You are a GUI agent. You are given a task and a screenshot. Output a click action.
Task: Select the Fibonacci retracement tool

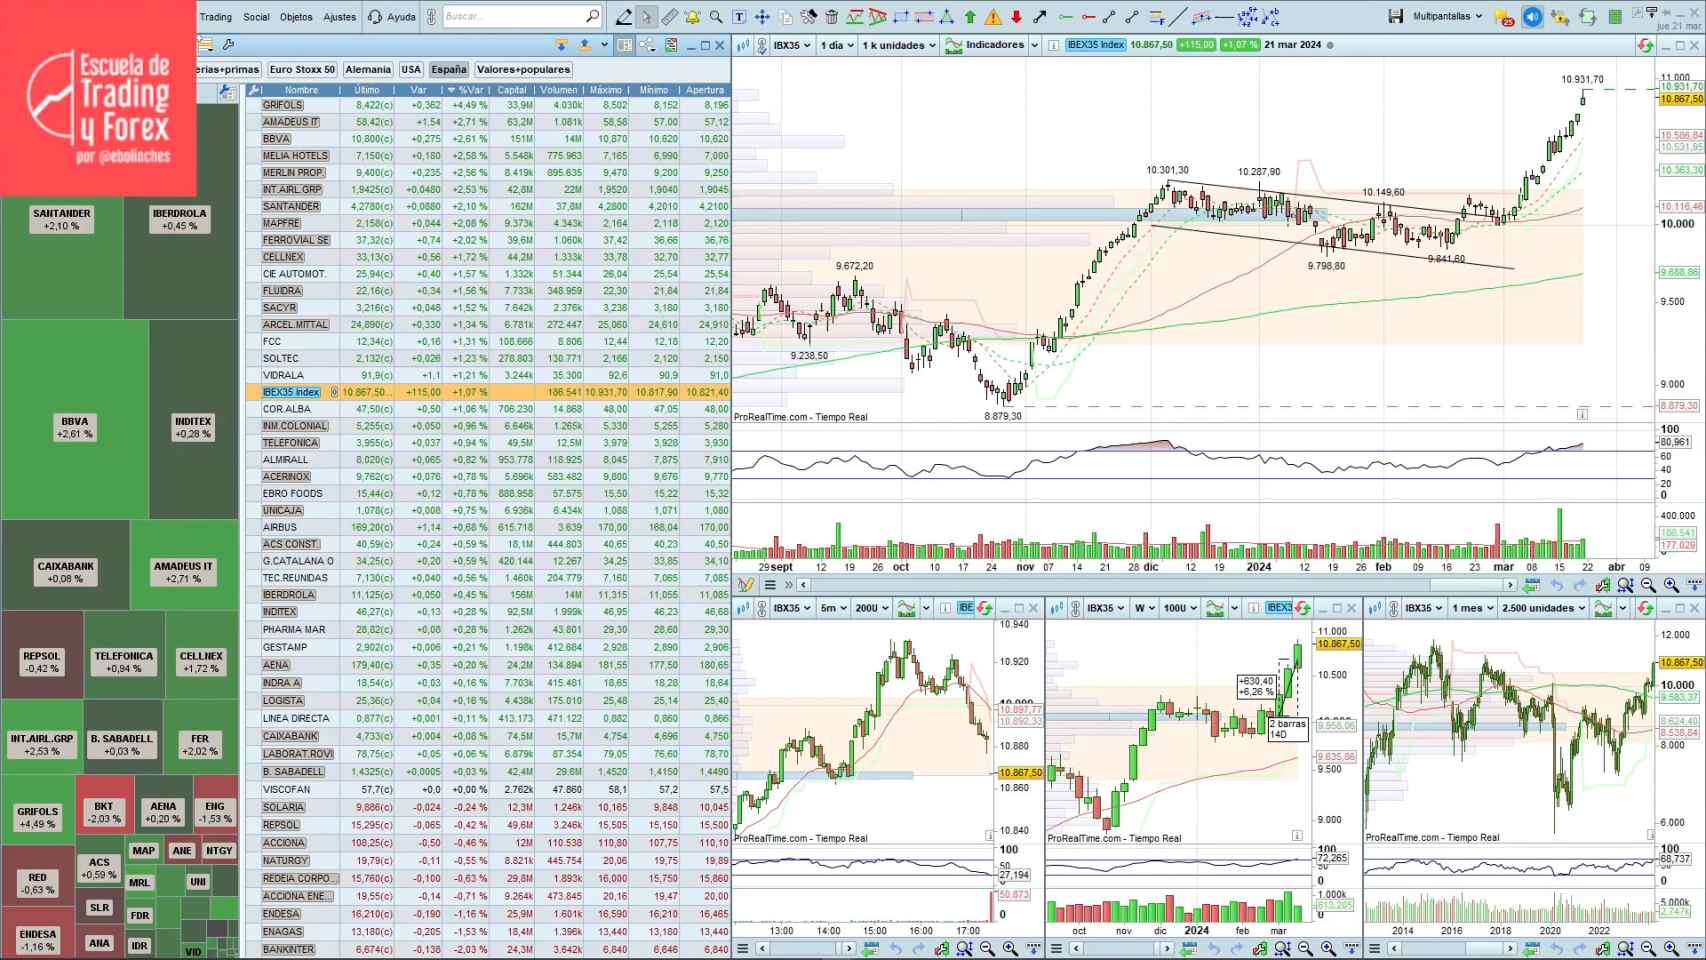pyautogui.click(x=1156, y=16)
